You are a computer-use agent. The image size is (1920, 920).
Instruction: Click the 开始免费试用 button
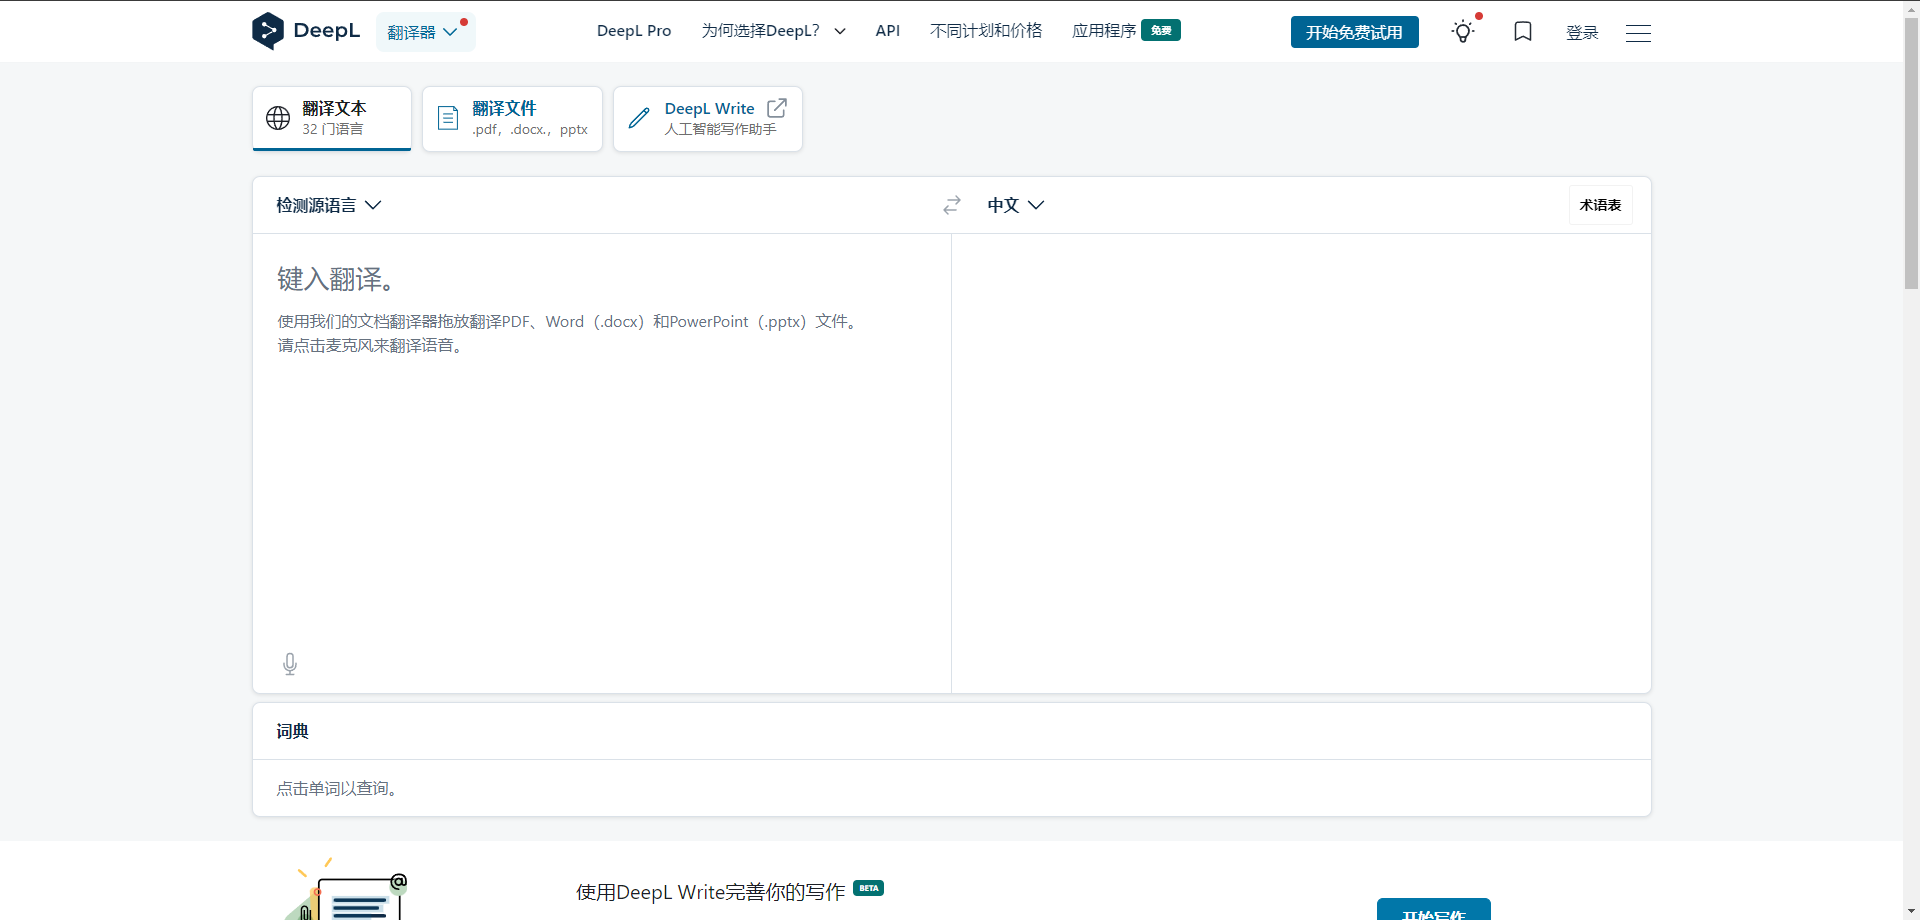tap(1354, 32)
